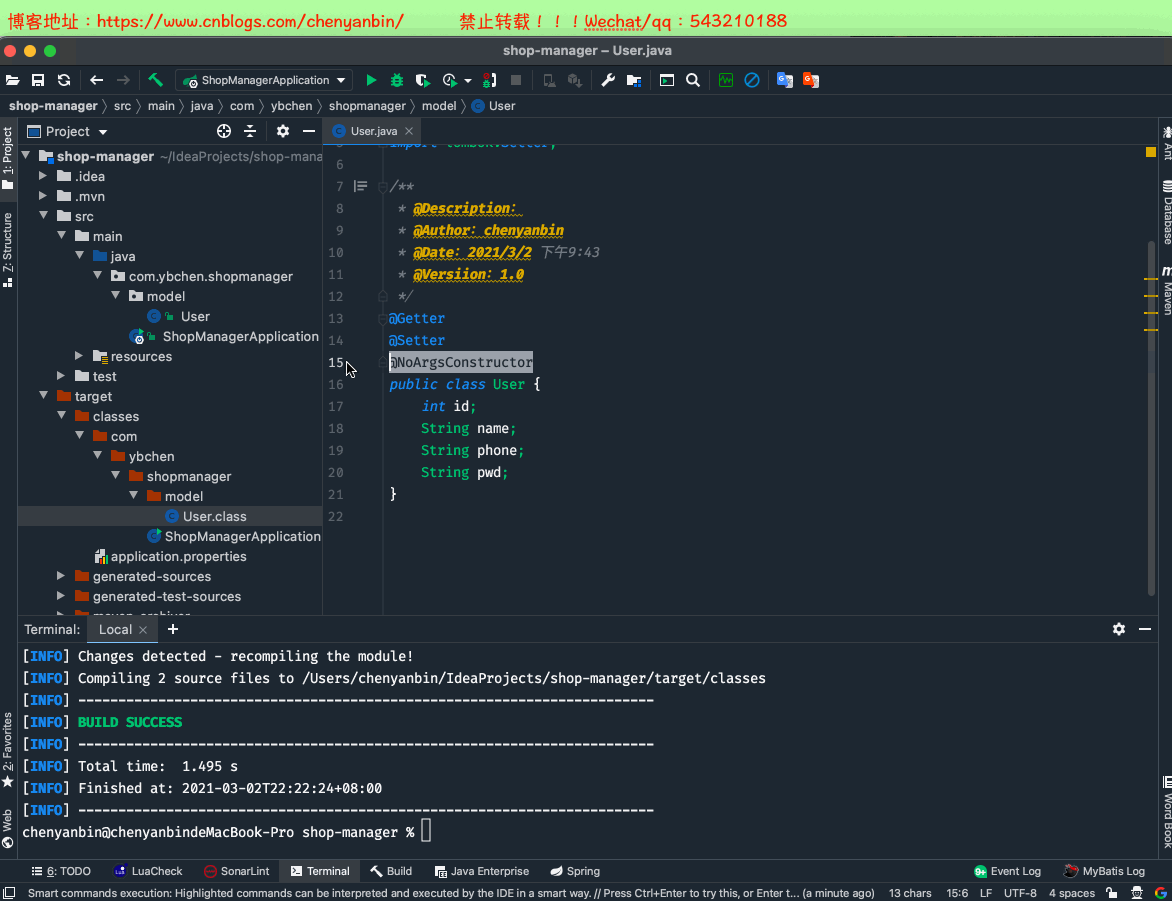This screenshot has height=901, width=1172.
Task: Expand the generated-sources folder
Action: [61, 576]
